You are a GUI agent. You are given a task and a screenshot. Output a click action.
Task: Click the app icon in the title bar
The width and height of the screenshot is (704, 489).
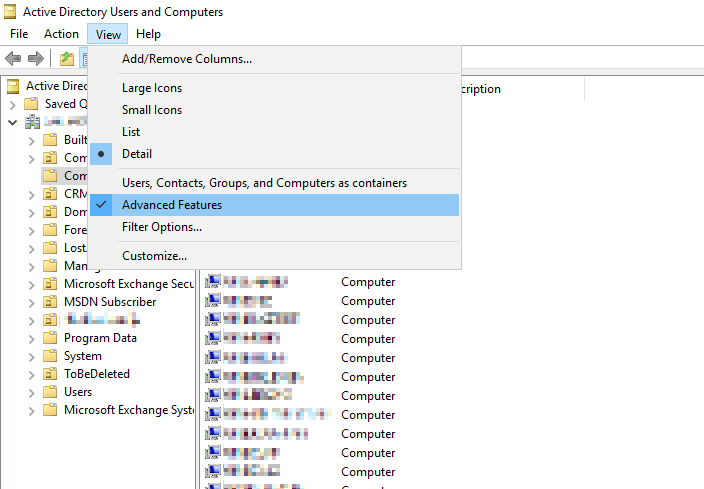click(x=10, y=12)
